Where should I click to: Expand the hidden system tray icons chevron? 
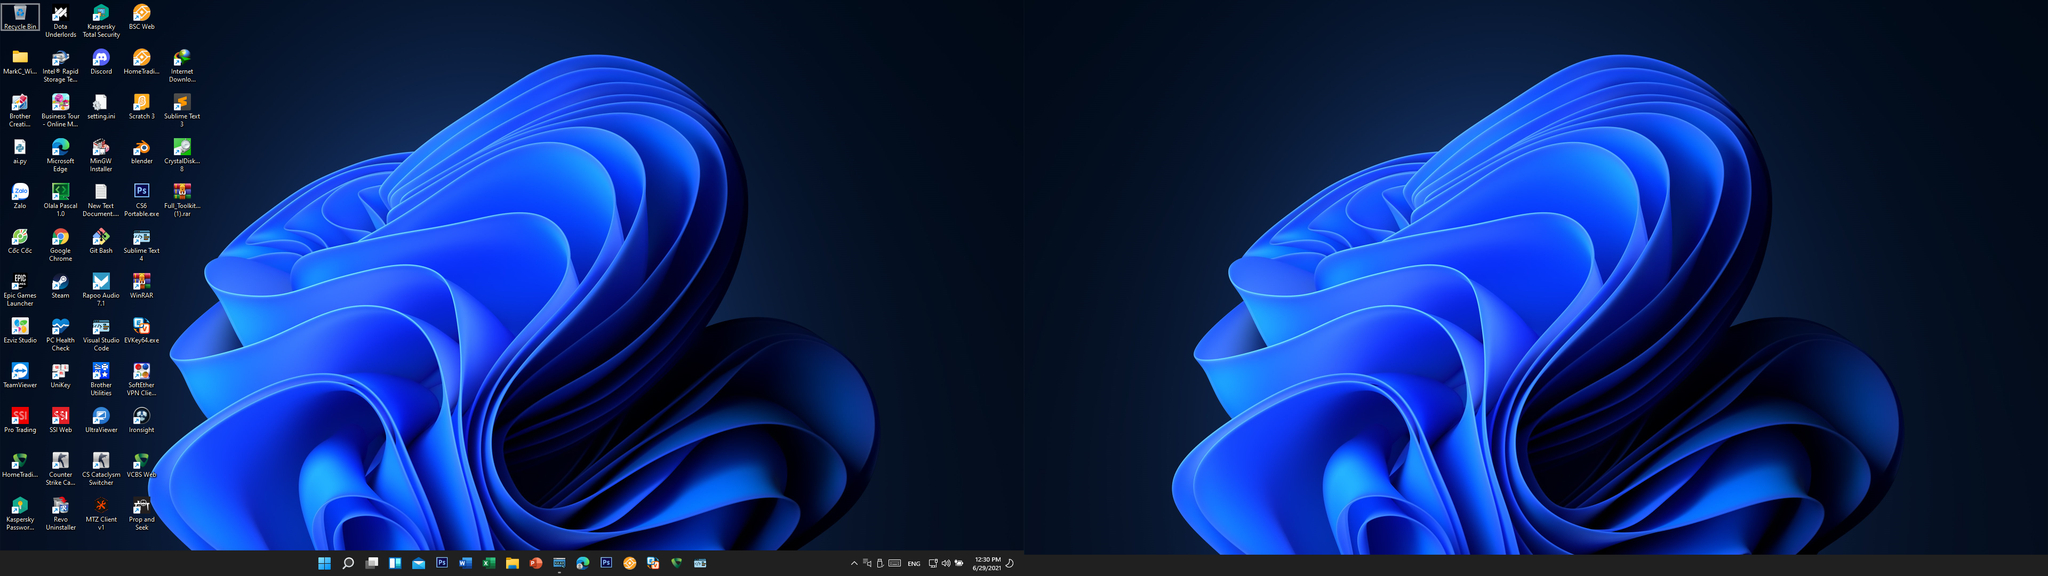pos(854,563)
